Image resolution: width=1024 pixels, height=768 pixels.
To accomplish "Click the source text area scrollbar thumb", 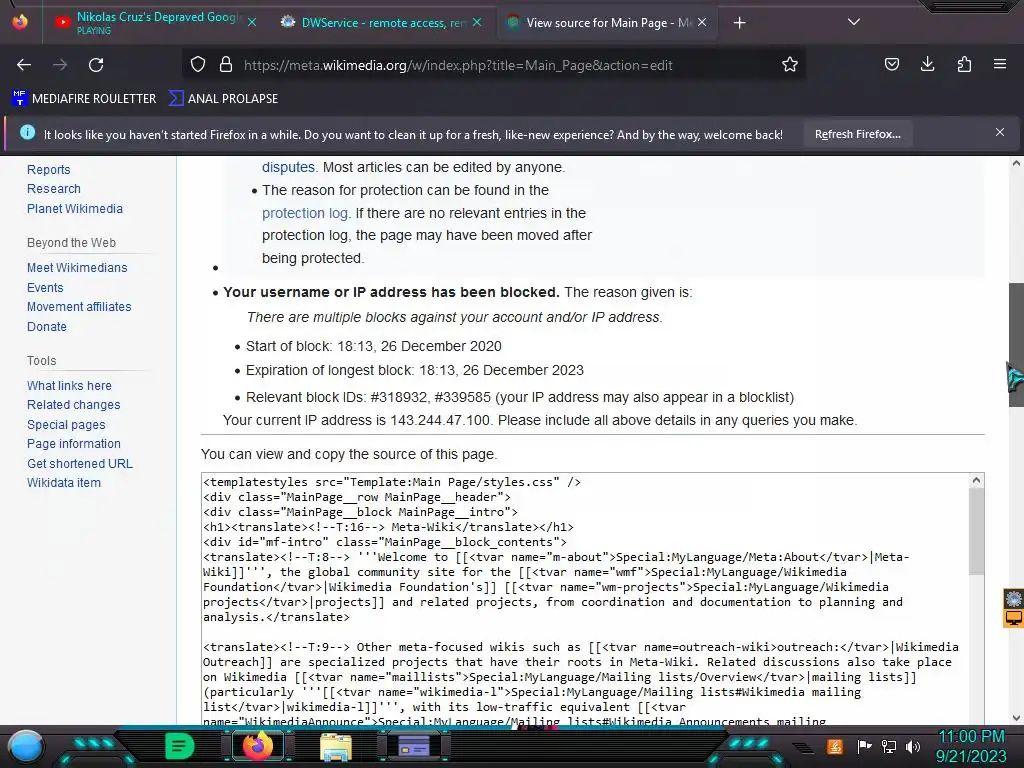I will pos(976,531).
